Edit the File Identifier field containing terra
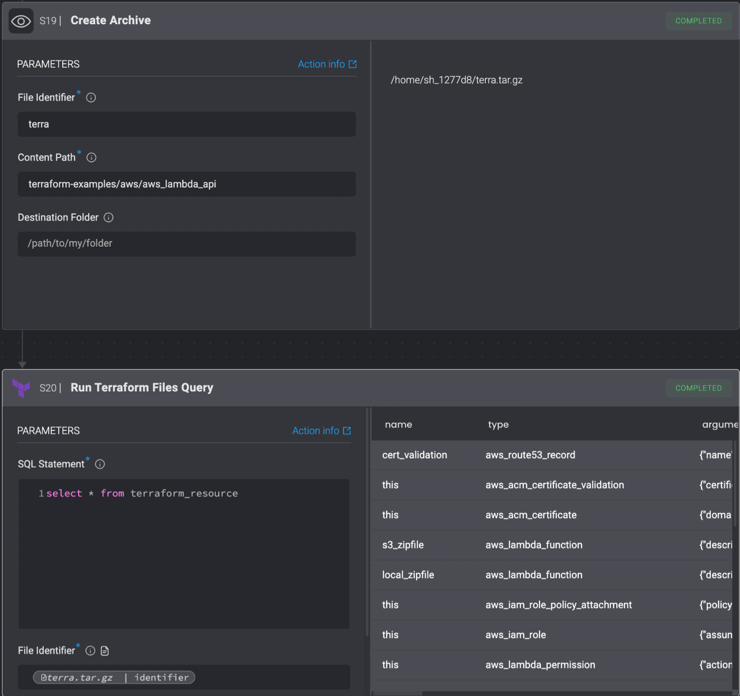Viewport: 740px width, 696px height. (x=187, y=124)
